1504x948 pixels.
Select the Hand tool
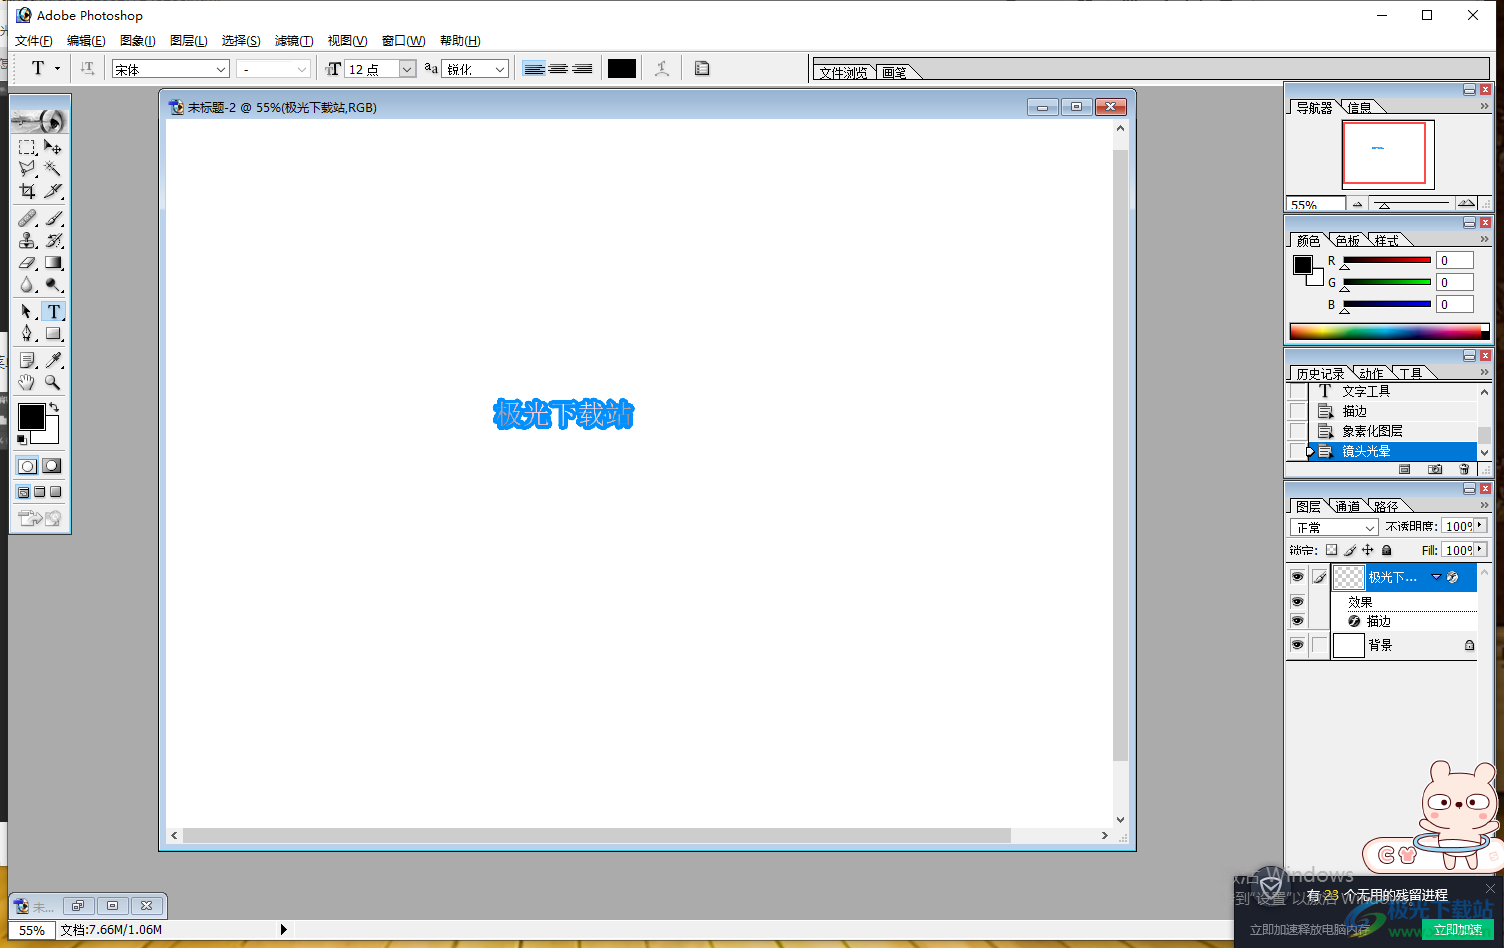click(27, 382)
